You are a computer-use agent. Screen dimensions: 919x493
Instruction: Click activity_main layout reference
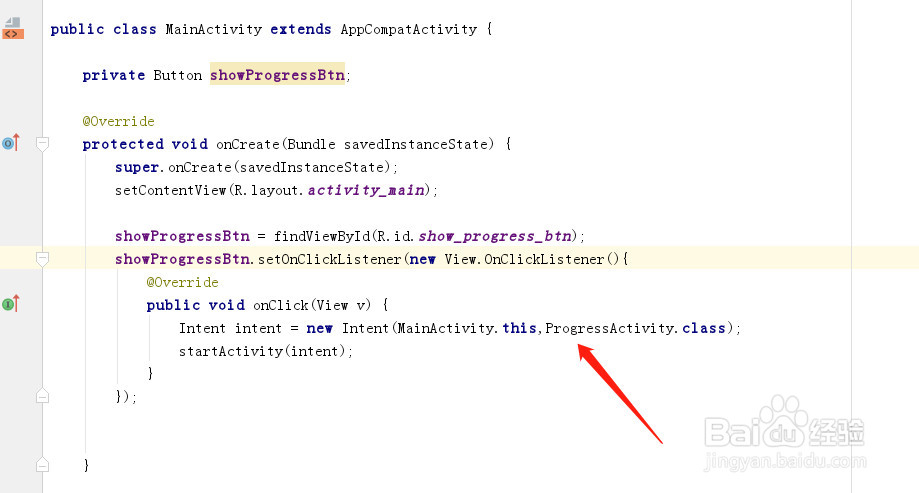[x=366, y=191]
